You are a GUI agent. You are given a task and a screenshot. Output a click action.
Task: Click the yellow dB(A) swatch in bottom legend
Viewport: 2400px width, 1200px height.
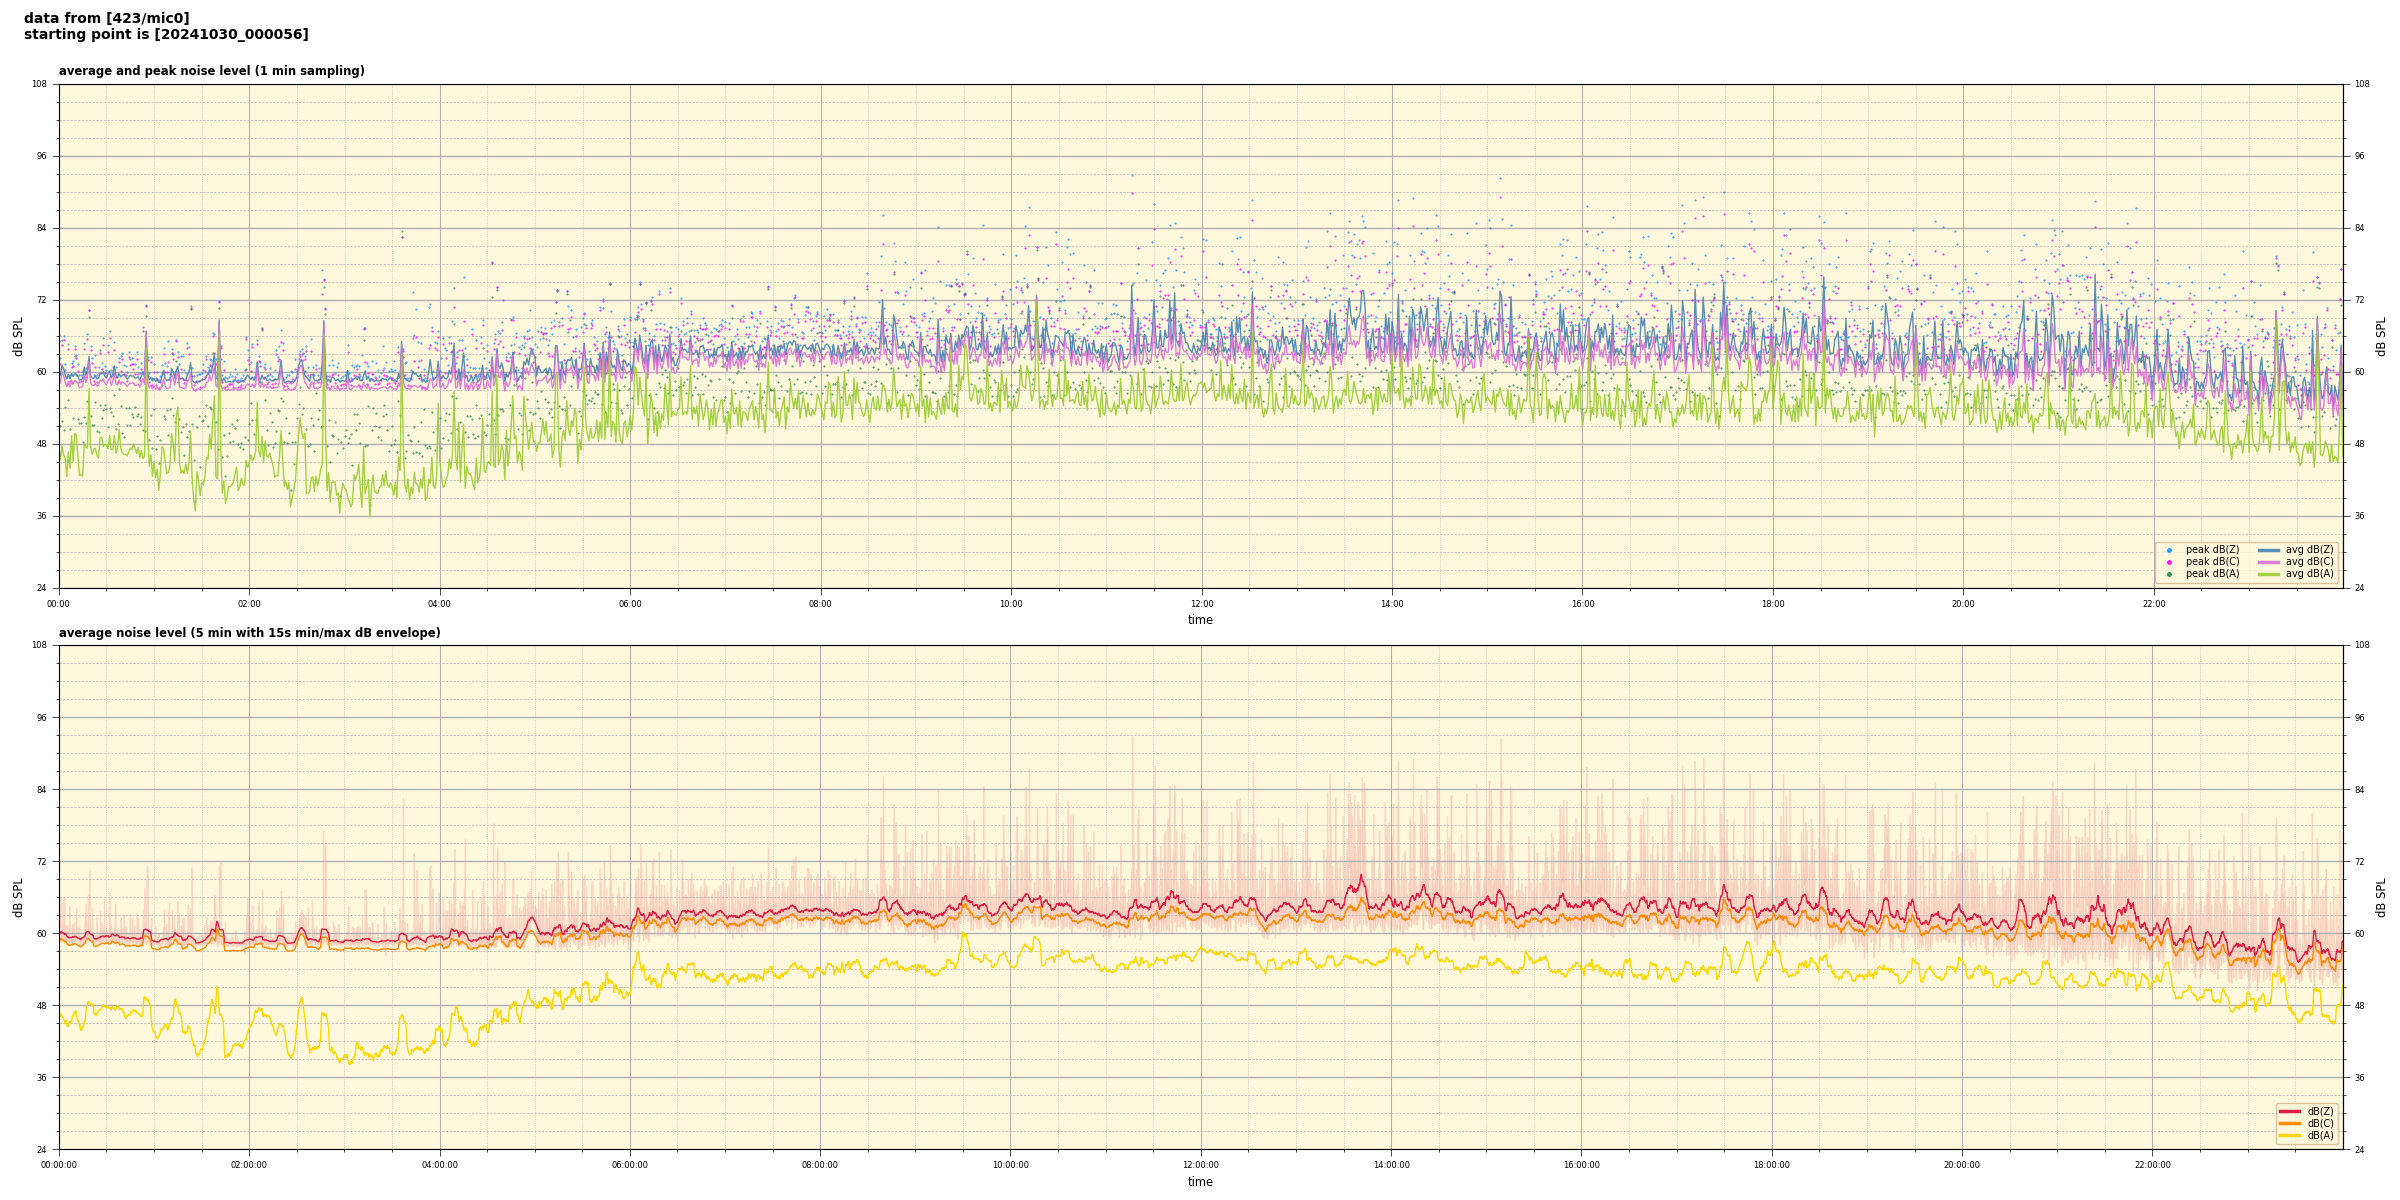point(2290,1135)
